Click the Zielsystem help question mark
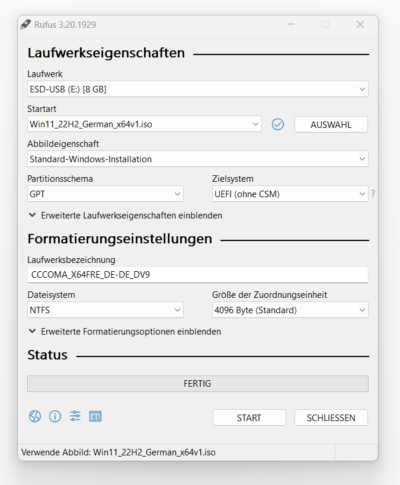Viewport: 400px width, 485px height. click(373, 193)
